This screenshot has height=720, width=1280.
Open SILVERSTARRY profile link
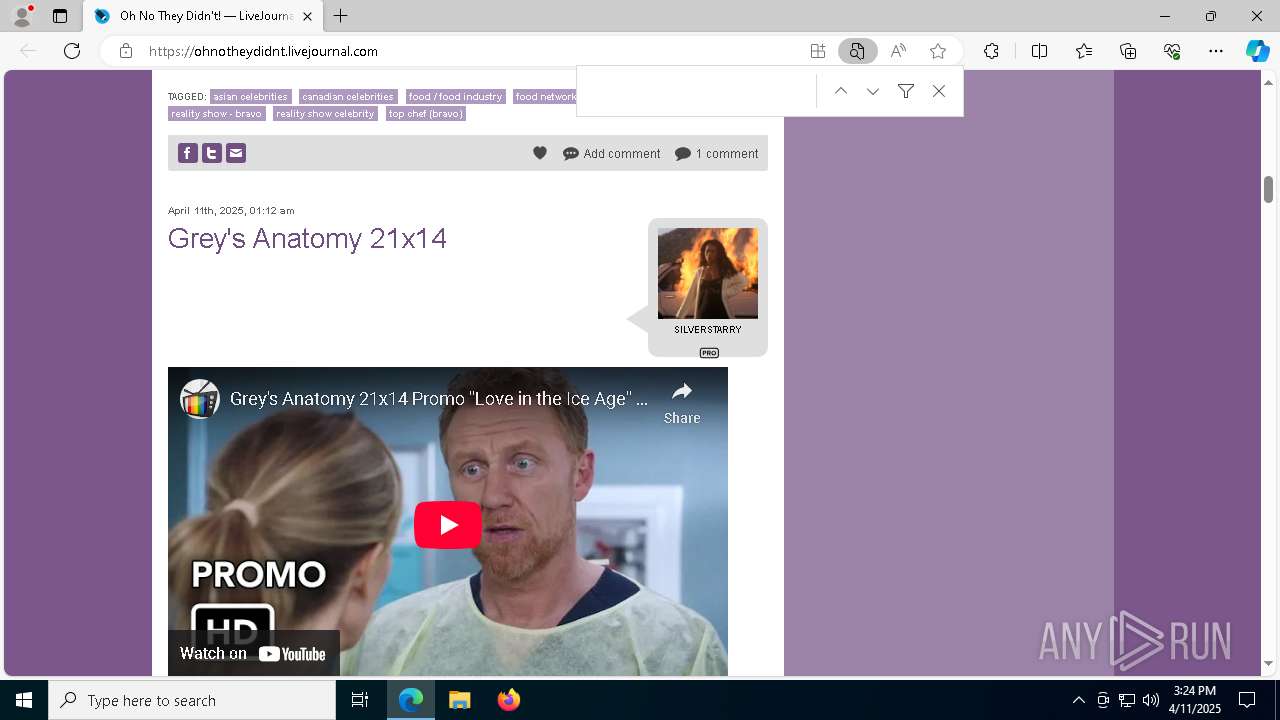pos(708,329)
